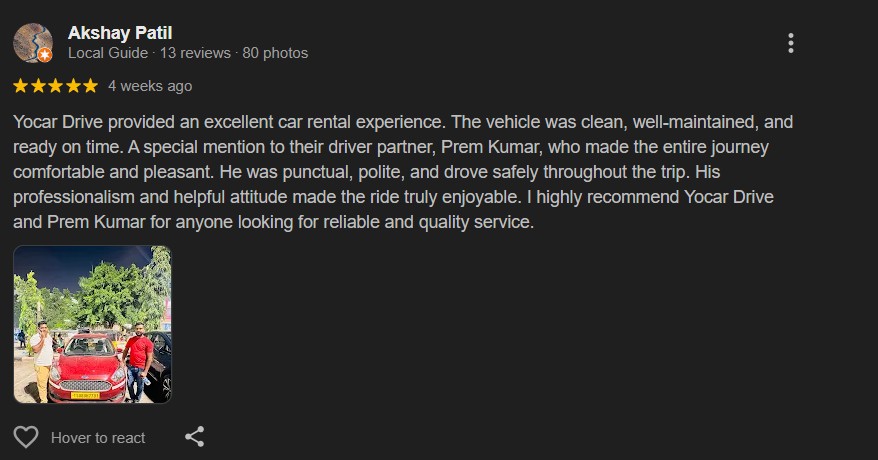Click the '80 photos' text
The height and width of the screenshot is (460, 878).
coord(275,53)
